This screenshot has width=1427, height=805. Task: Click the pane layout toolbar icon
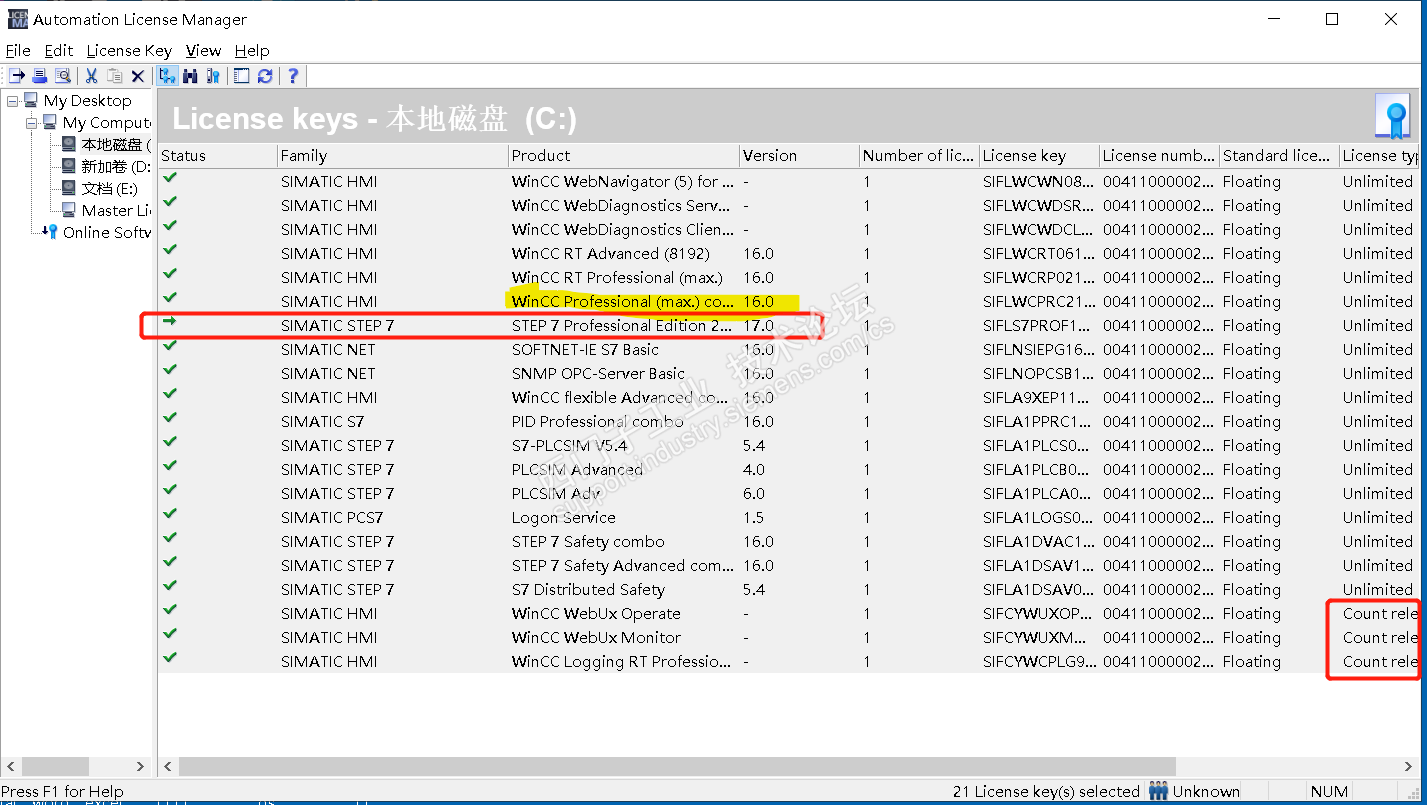[x=242, y=76]
